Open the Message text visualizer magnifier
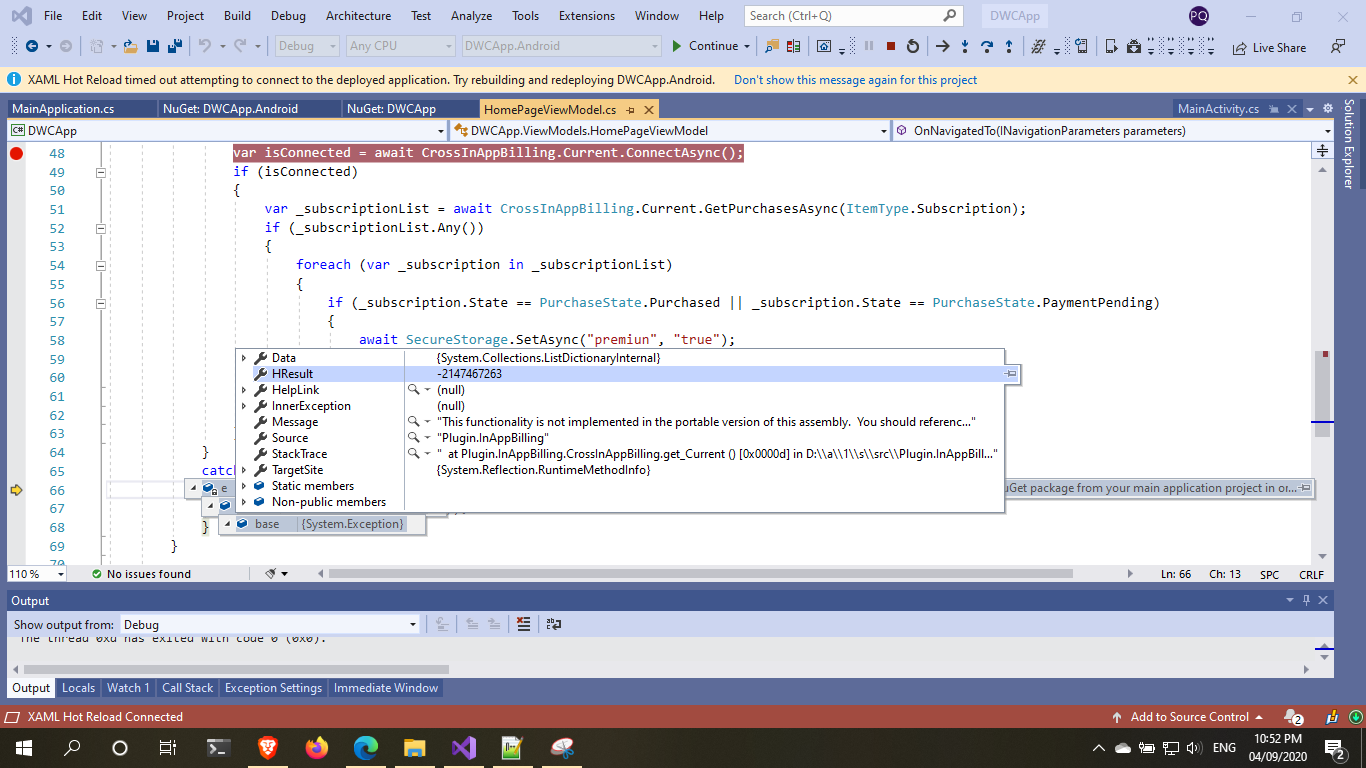The height and width of the screenshot is (768, 1366). click(x=414, y=422)
